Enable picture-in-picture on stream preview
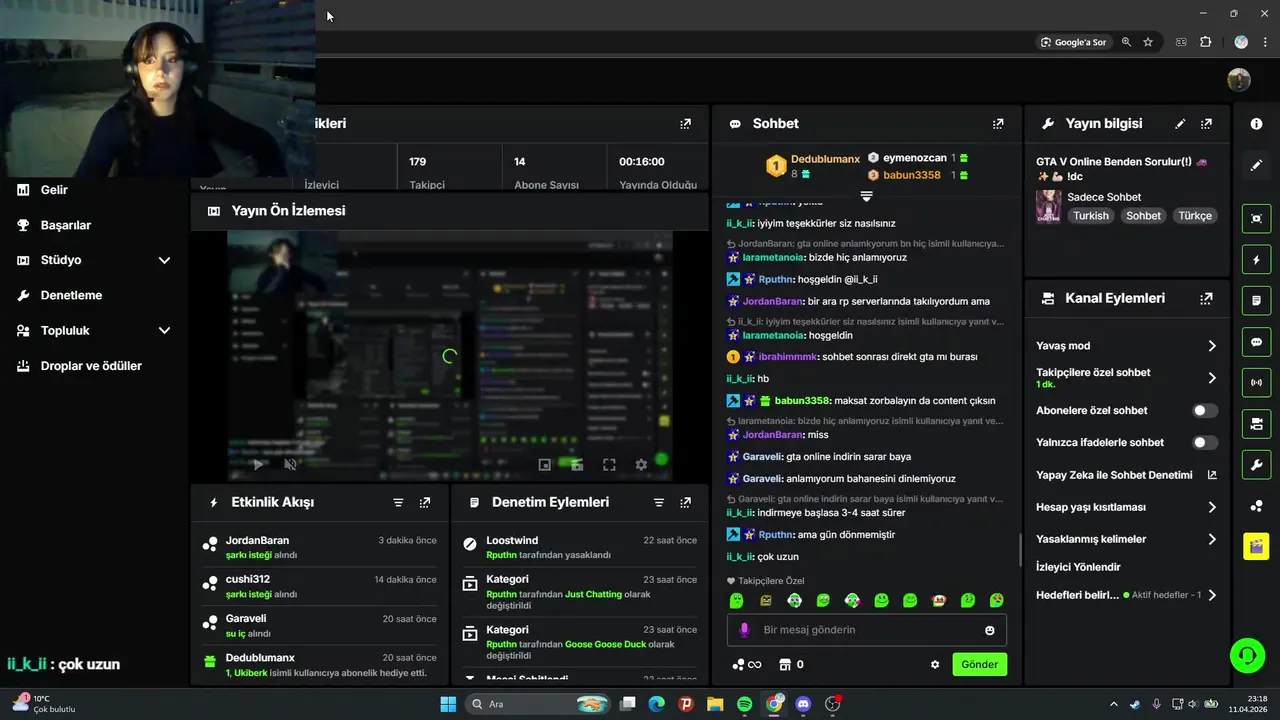Screen dimensions: 1280x720 (545, 464)
